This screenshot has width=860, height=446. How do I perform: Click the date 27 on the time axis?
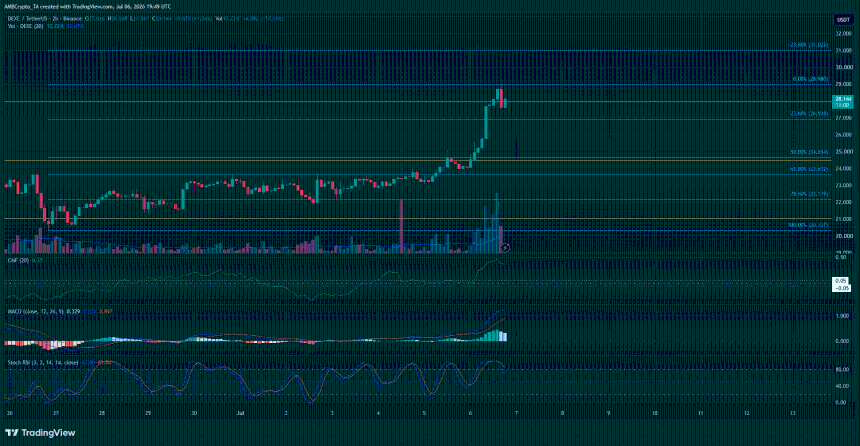55,413
